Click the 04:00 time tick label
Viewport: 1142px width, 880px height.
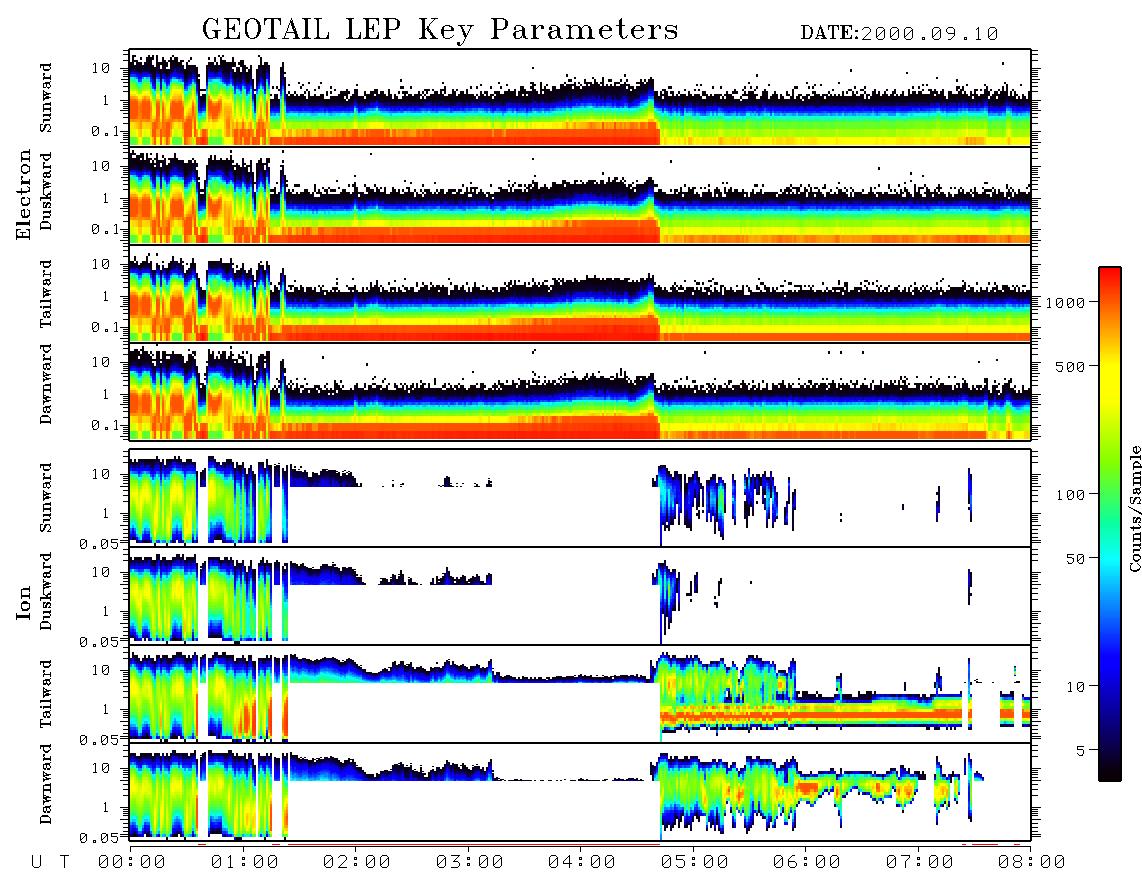582,862
